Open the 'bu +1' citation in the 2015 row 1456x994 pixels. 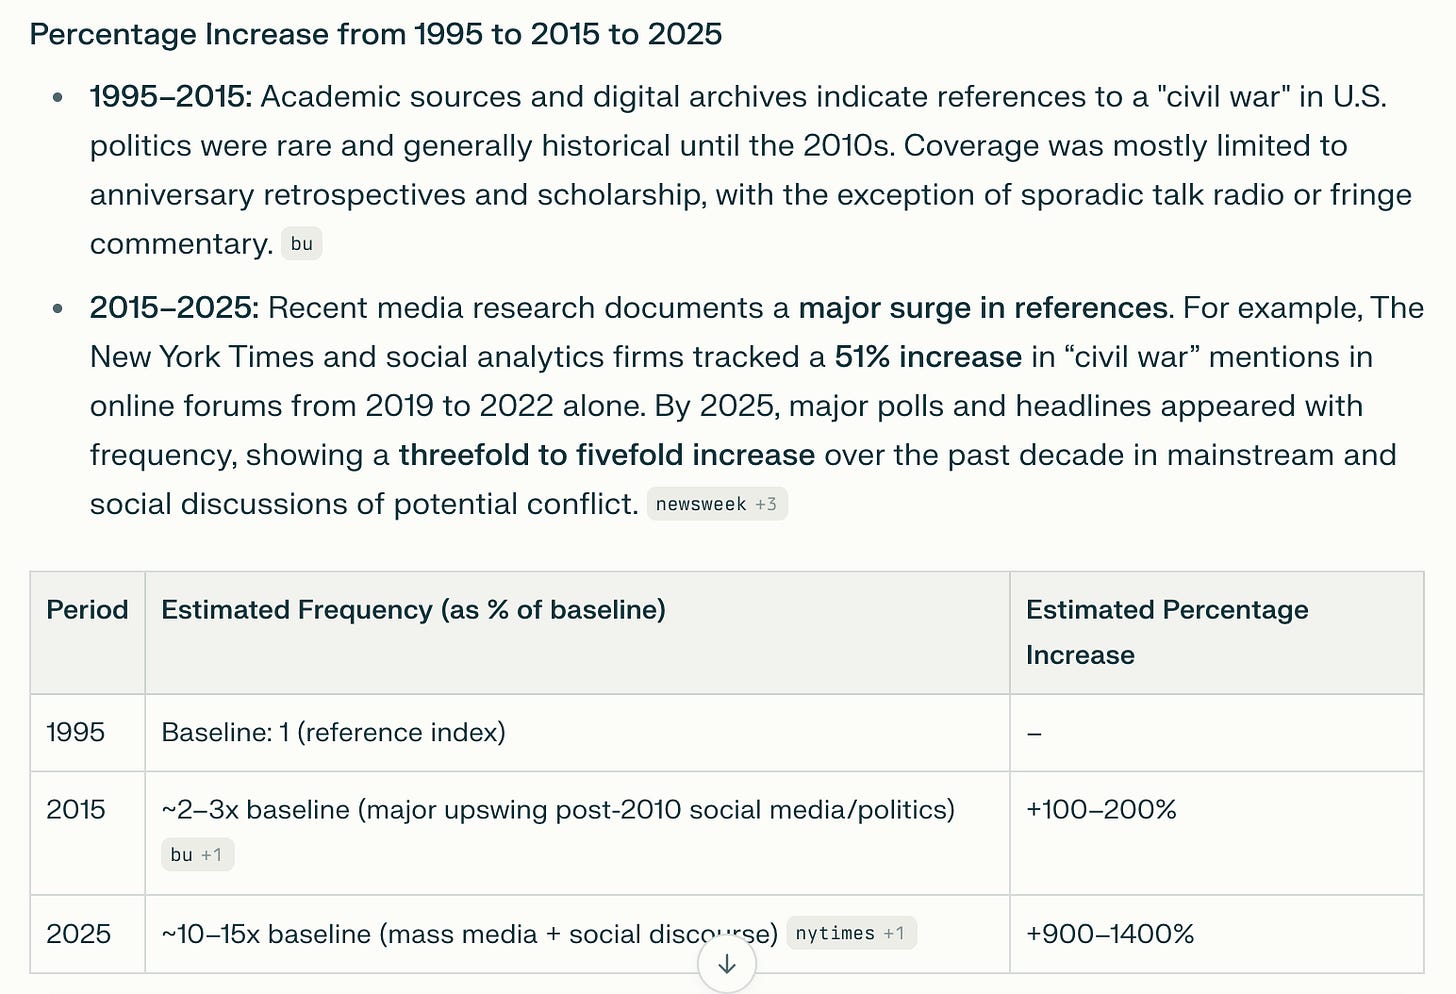(x=197, y=855)
